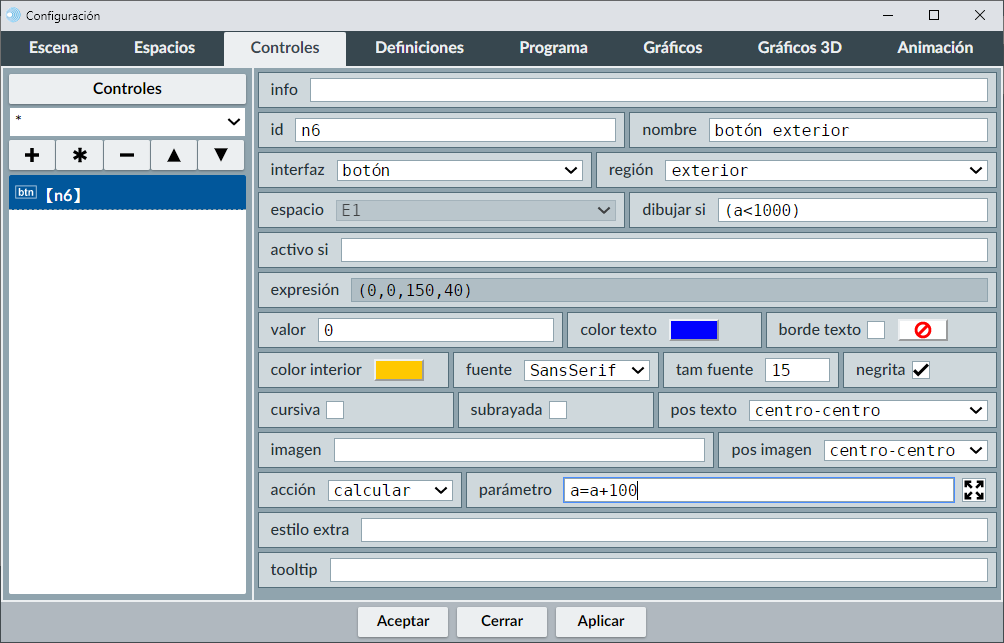The image size is (1004, 643).
Task: Open the blue color texto swatch
Action: 694,330
